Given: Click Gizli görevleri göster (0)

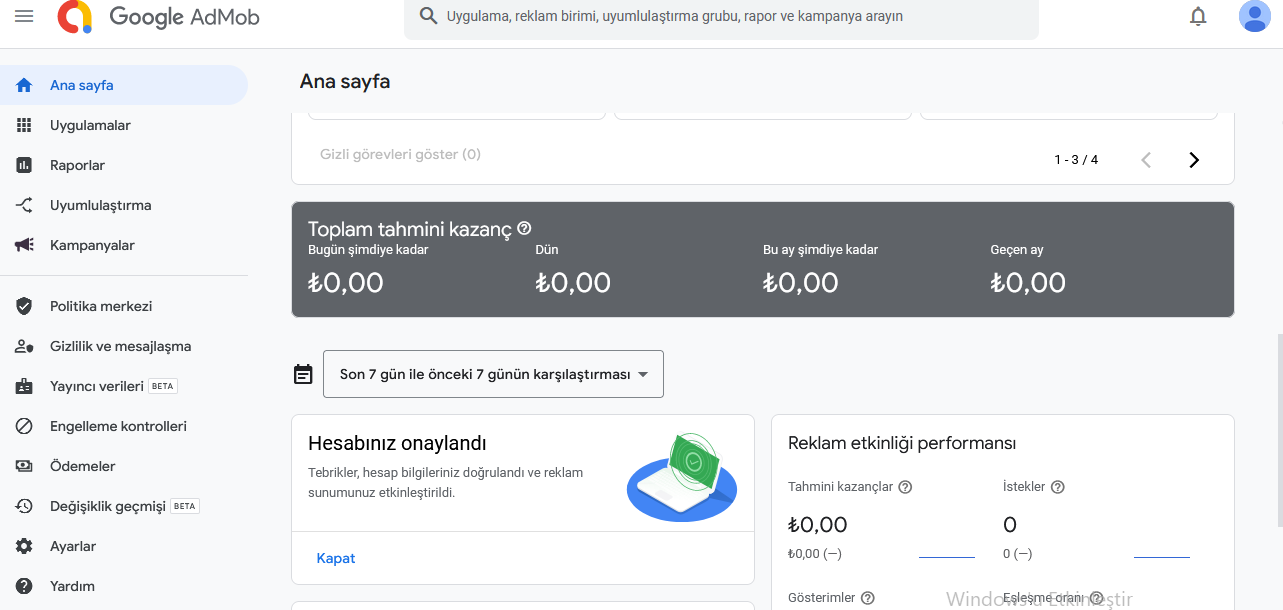Looking at the screenshot, I should [x=400, y=154].
